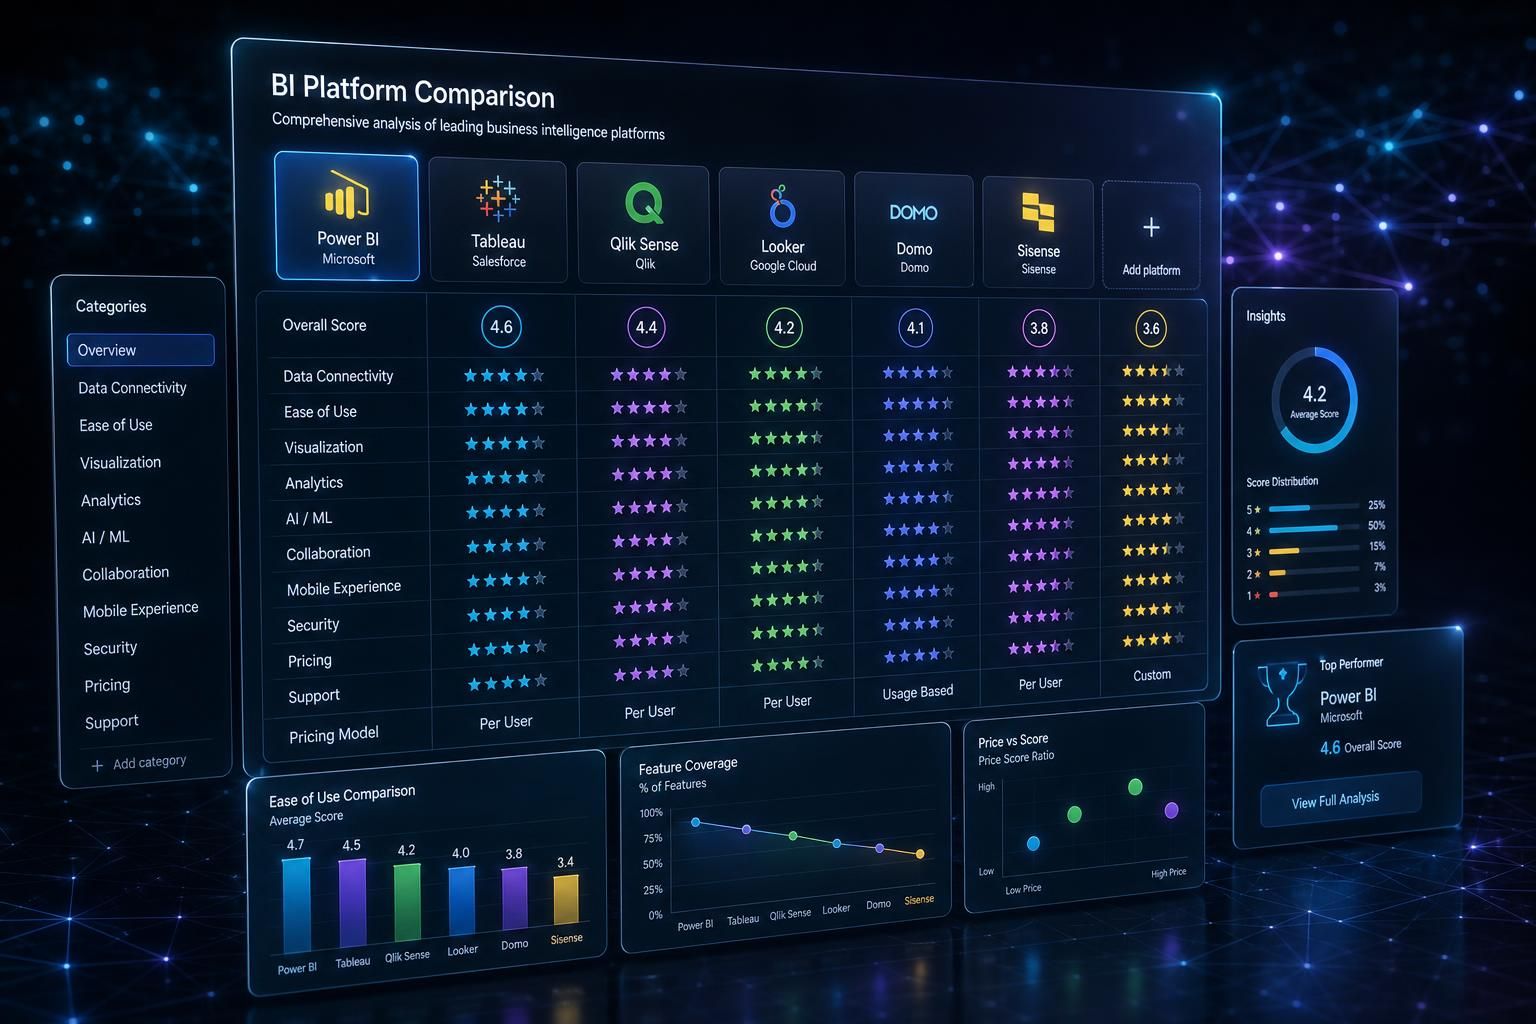Screen dimensions: 1536x1024
Task: Click the Score Distribution heading
Action: pos(1282,481)
